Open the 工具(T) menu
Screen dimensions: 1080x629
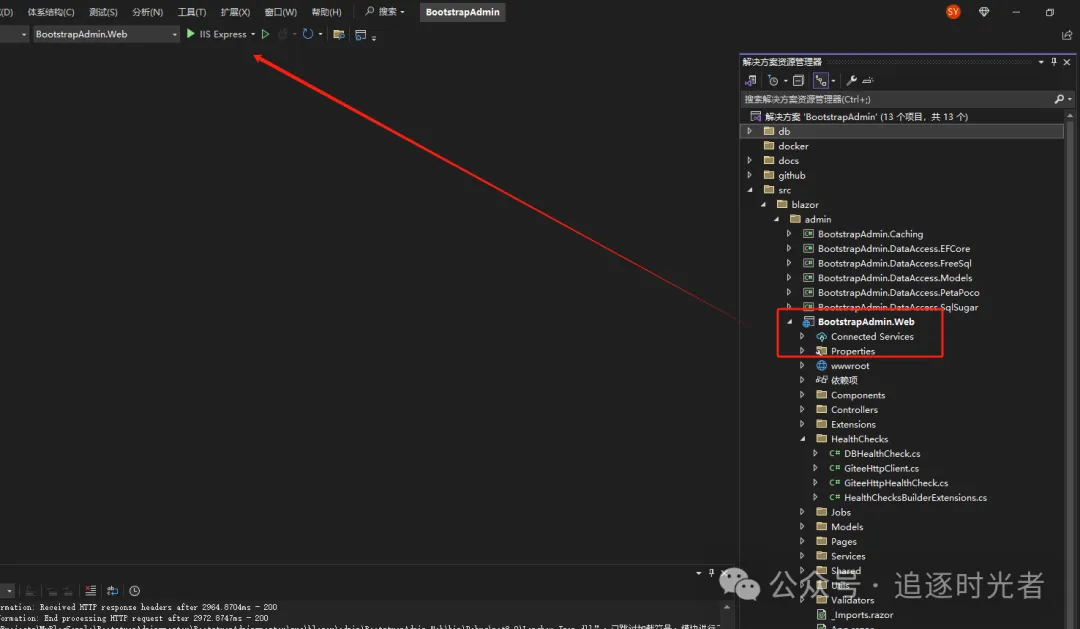tap(191, 12)
